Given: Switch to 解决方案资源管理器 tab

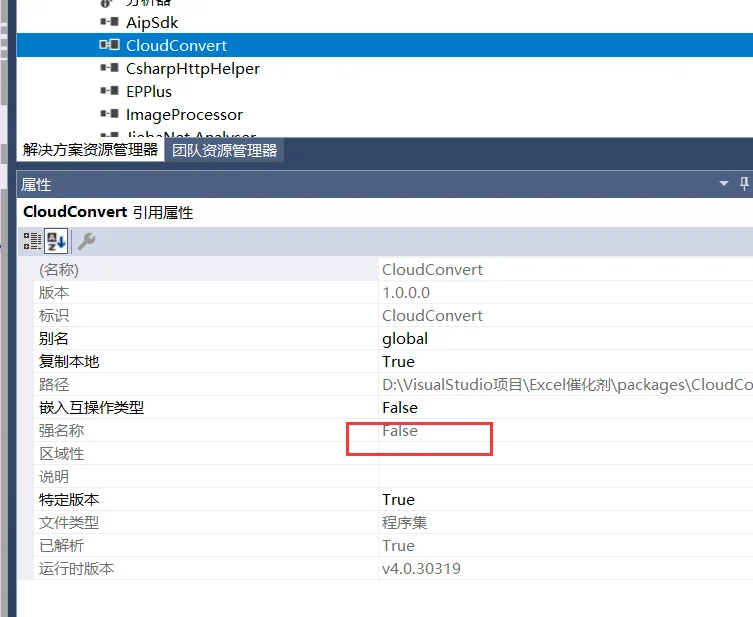Looking at the screenshot, I should (90, 150).
